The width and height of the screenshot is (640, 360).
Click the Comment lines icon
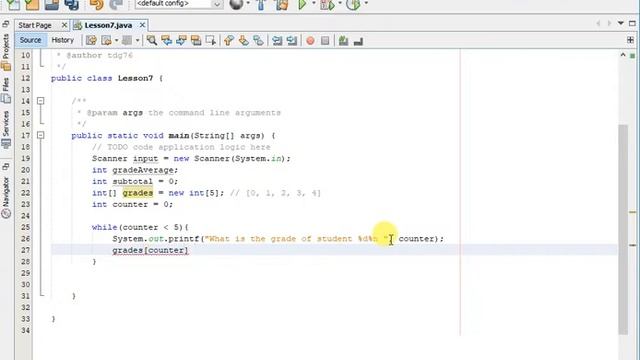pyautogui.click(x=343, y=40)
